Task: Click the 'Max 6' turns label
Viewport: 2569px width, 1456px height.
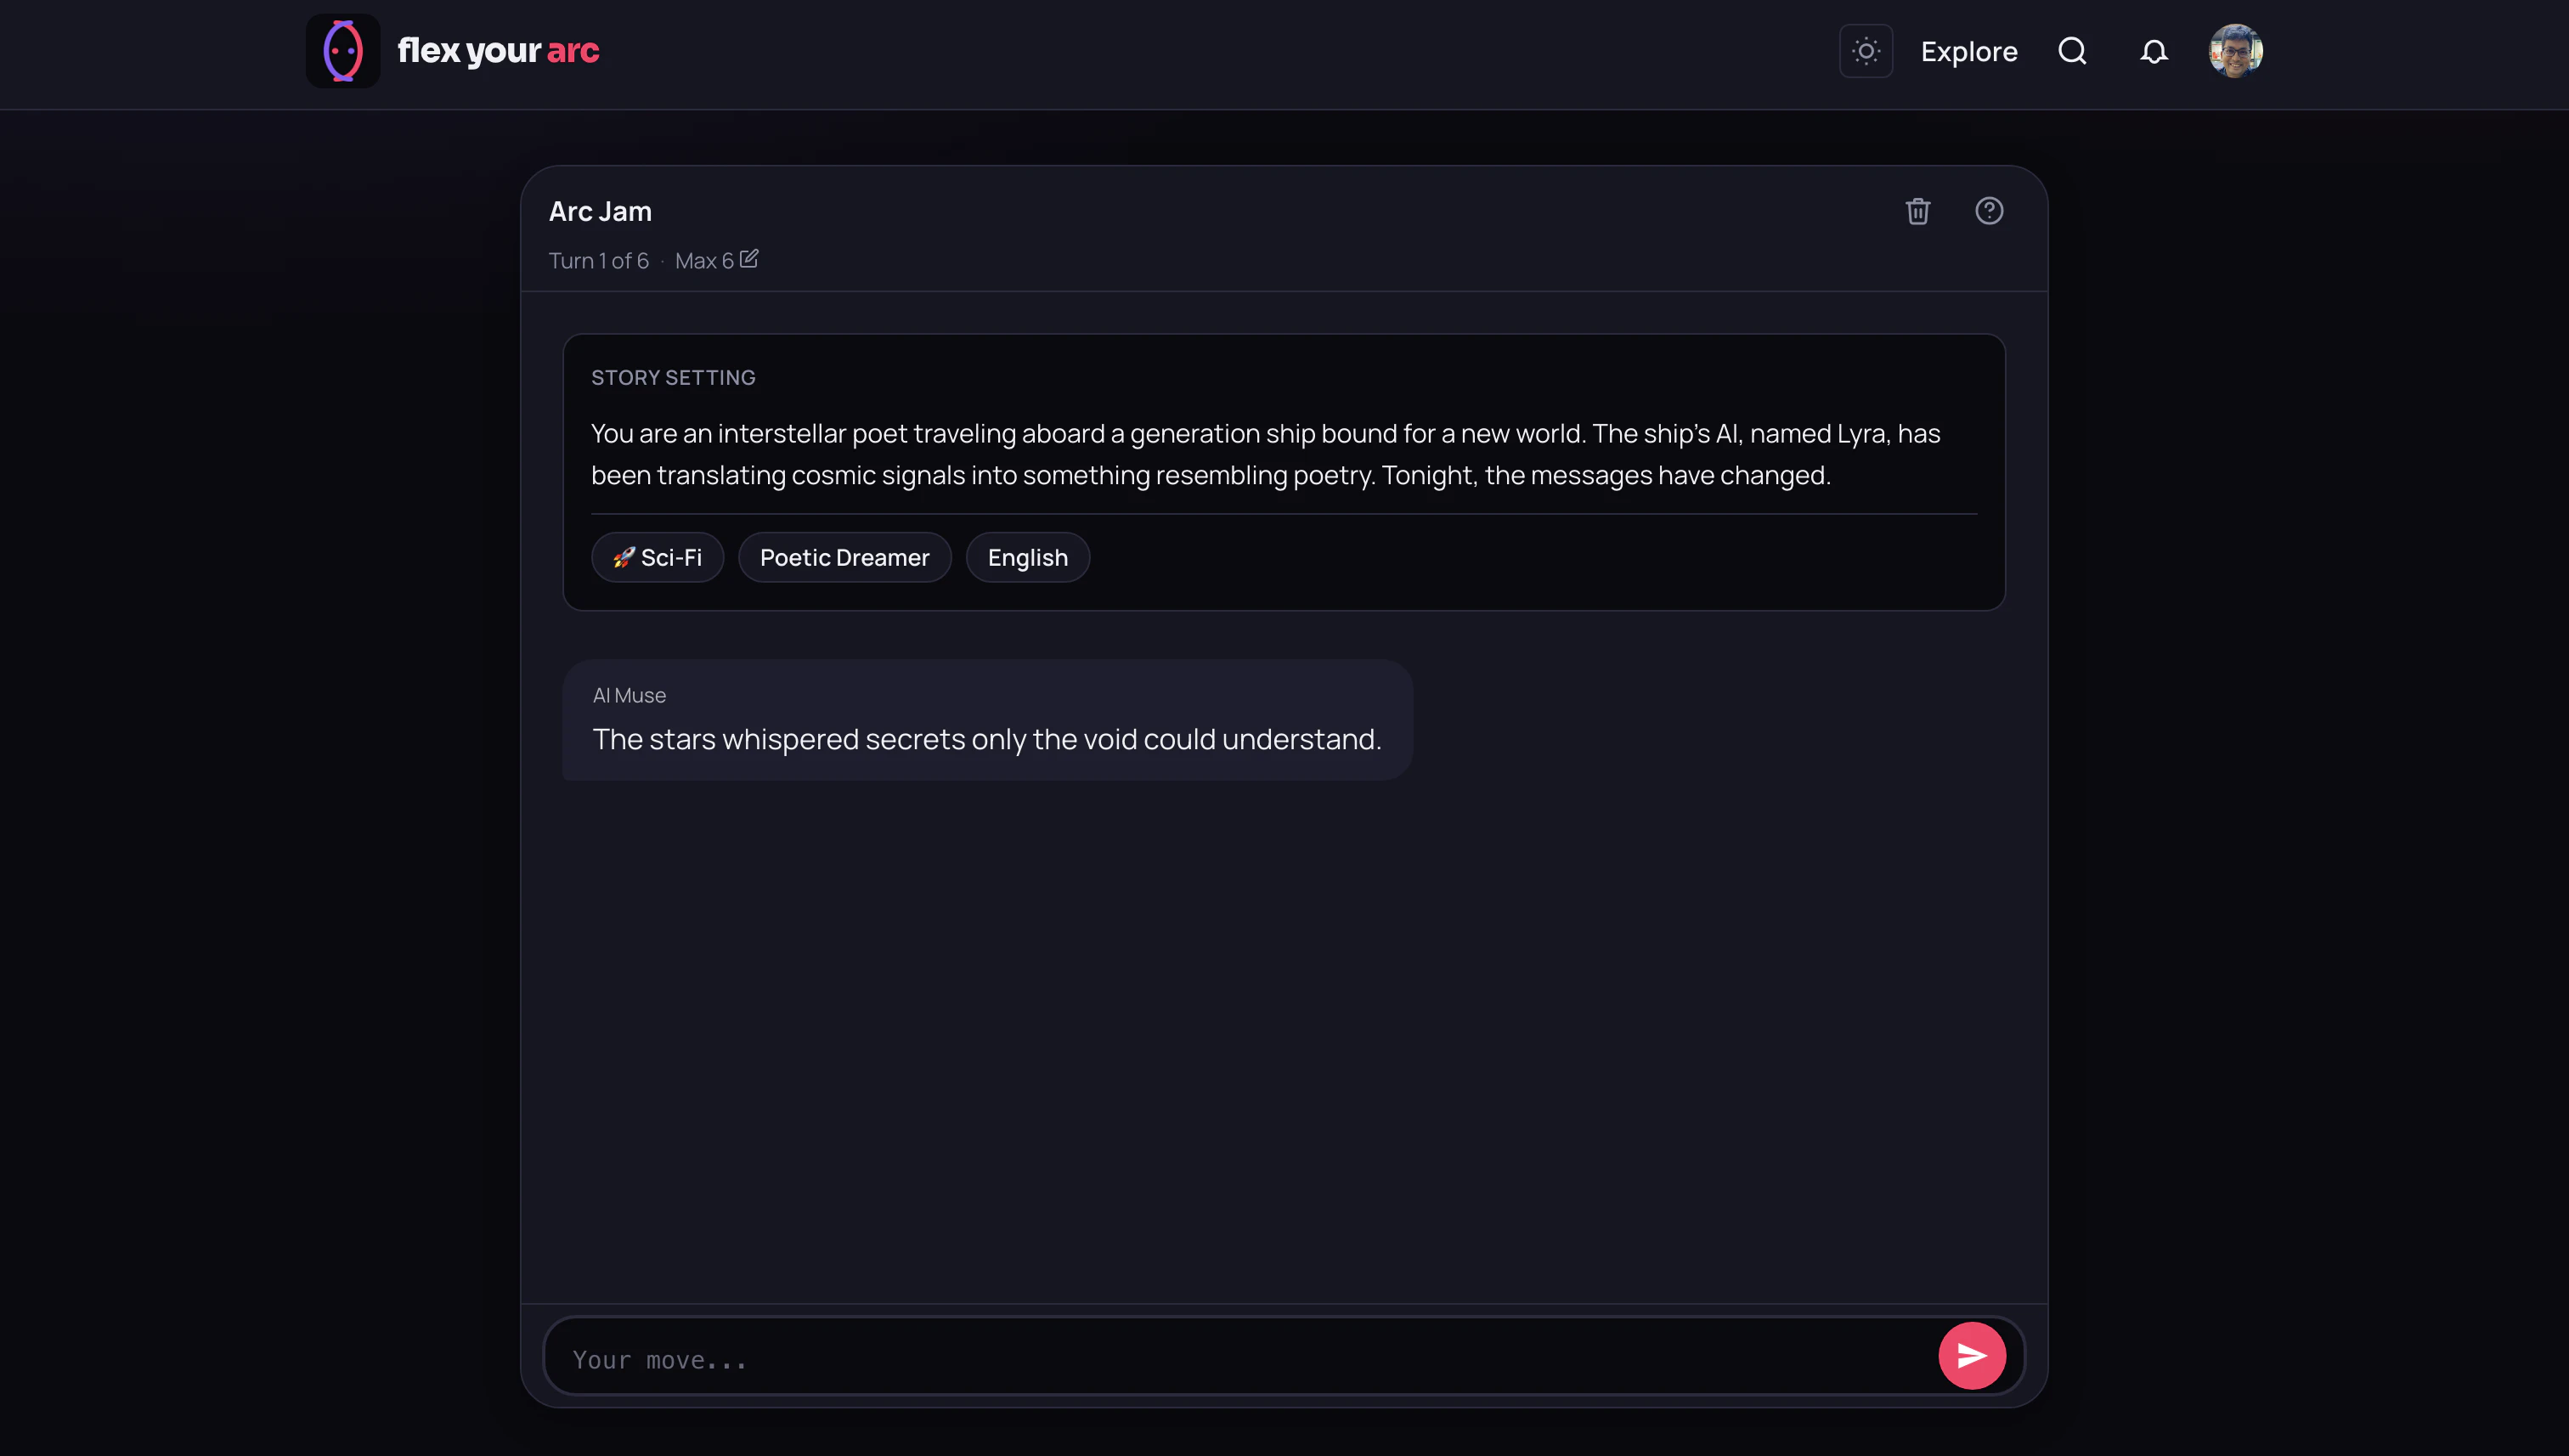Action: [x=704, y=261]
